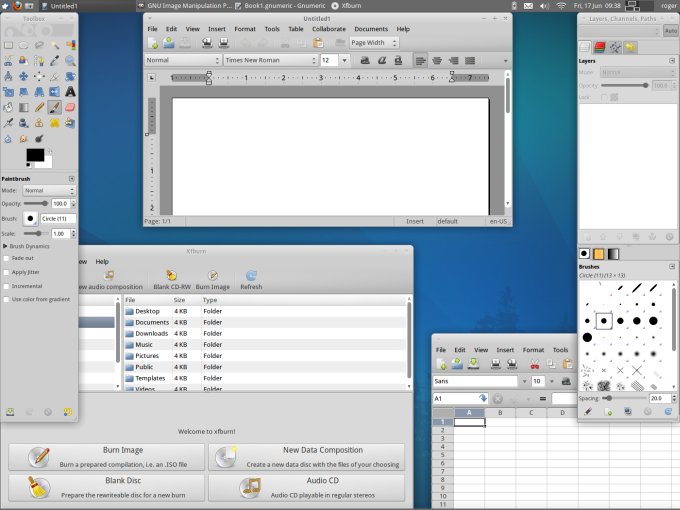Enable Incremental checkbox
This screenshot has width=680, height=510.
coord(6,286)
